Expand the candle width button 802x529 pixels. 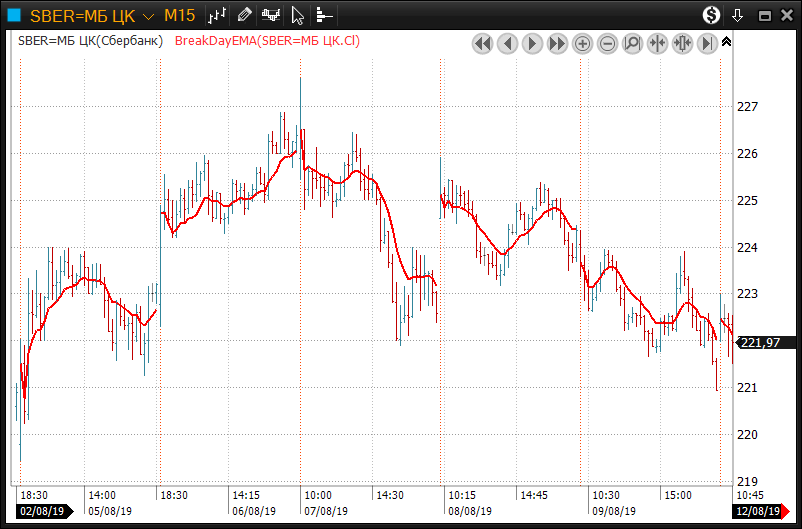click(x=683, y=44)
